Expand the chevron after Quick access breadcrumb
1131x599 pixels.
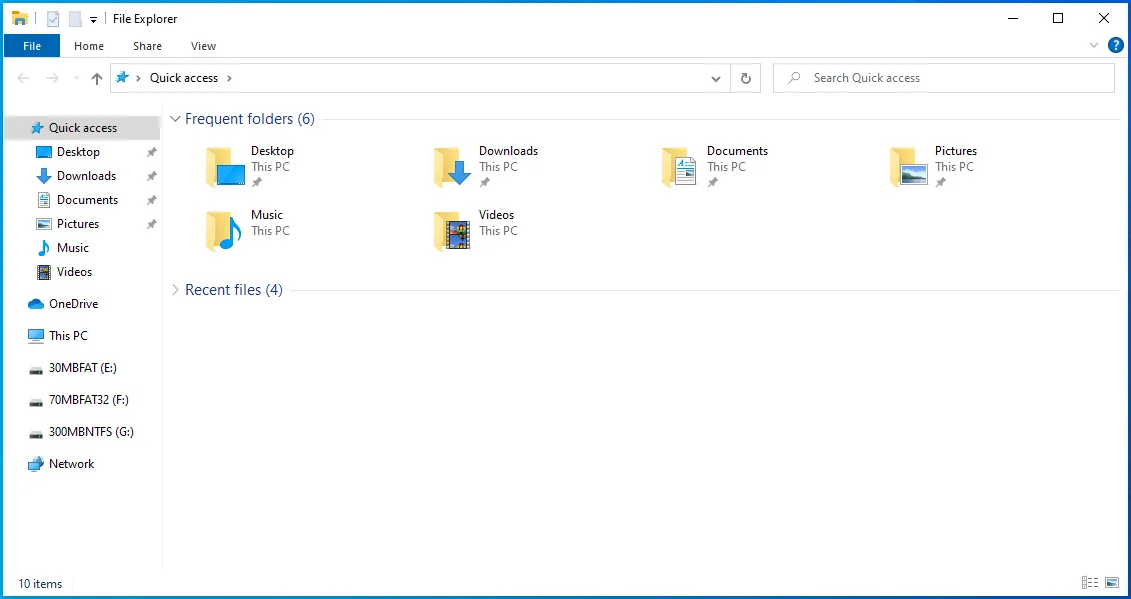(229, 78)
